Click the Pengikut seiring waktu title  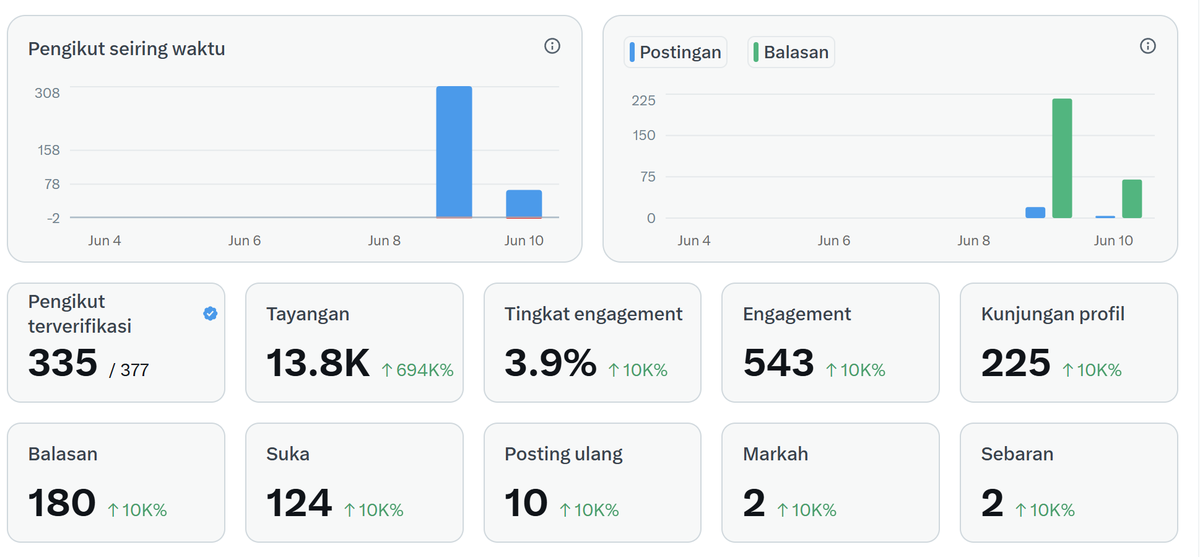[126, 48]
